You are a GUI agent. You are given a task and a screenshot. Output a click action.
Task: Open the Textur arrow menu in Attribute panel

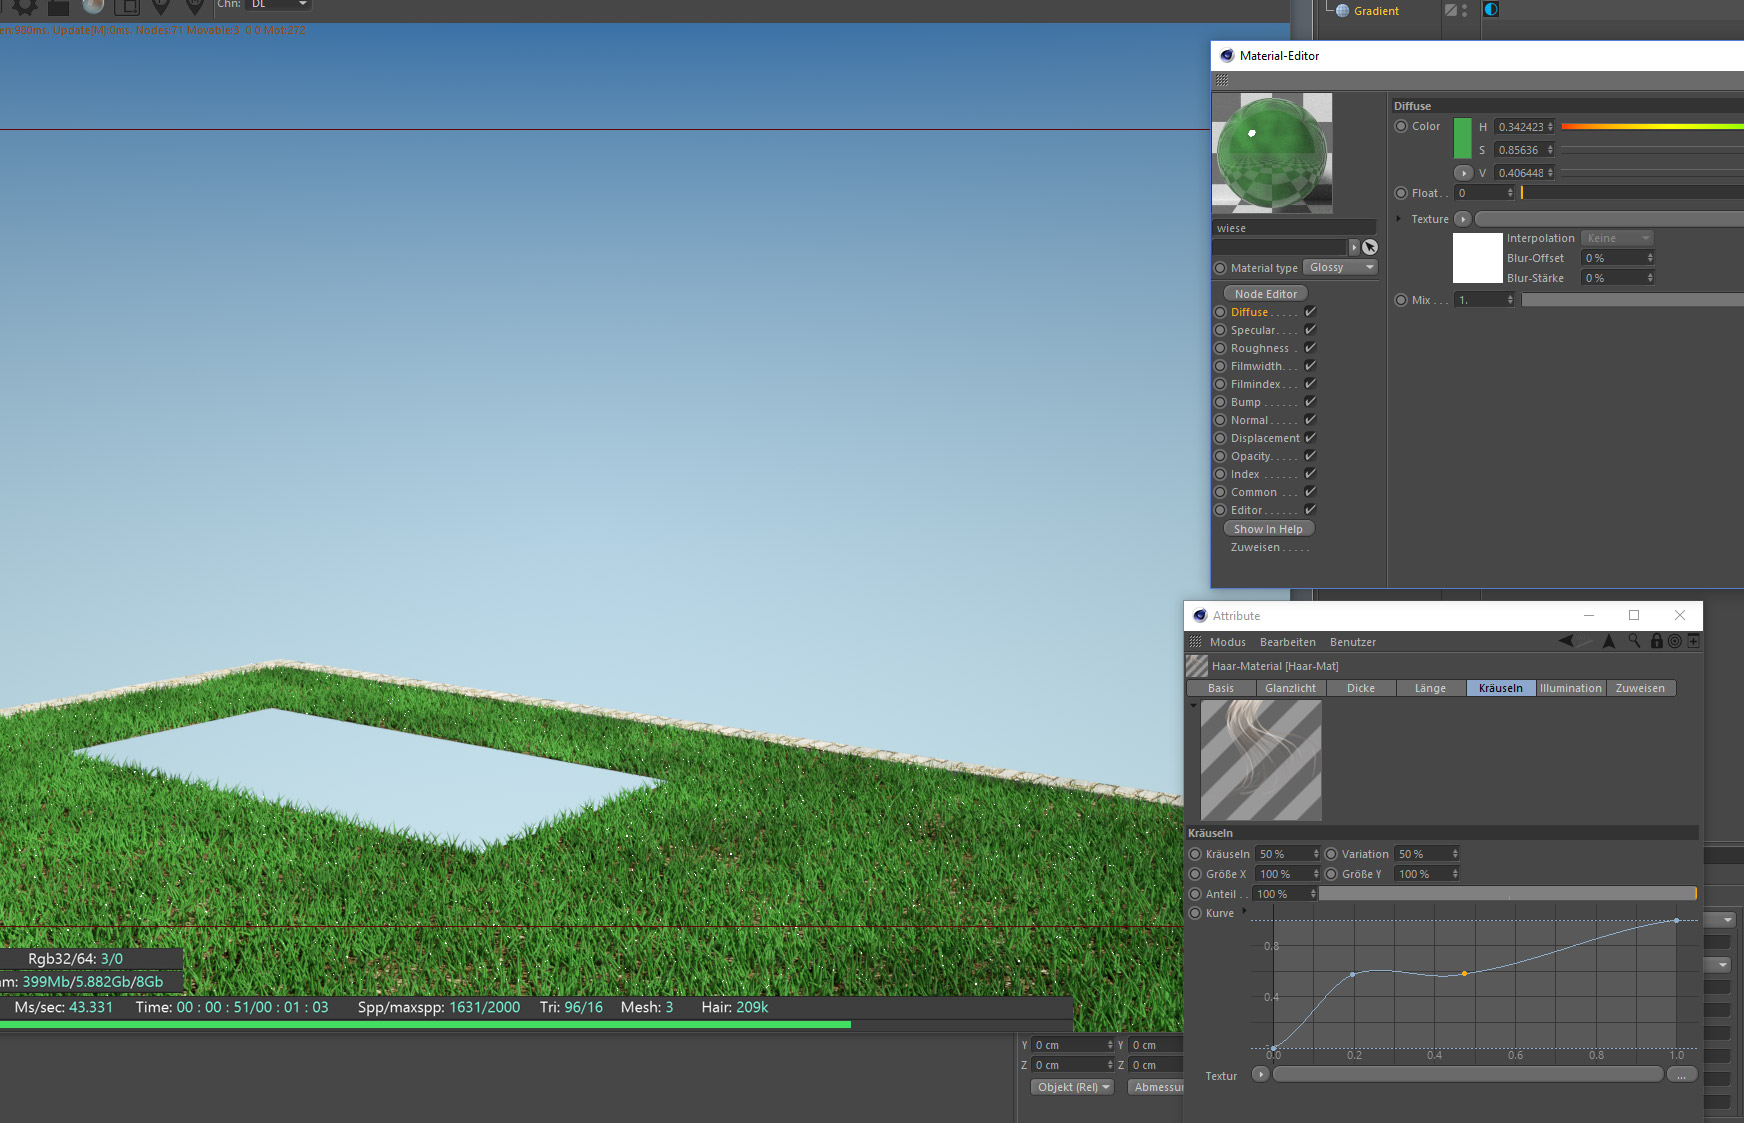tap(1260, 1074)
